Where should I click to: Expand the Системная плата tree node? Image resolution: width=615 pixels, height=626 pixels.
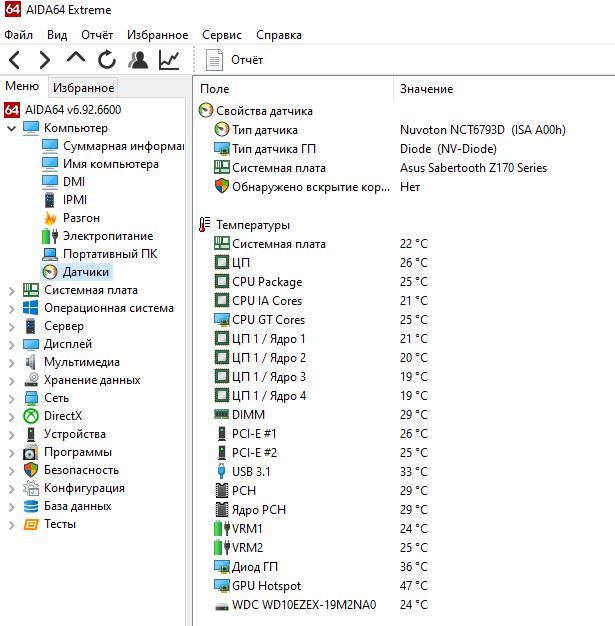tap(12, 291)
